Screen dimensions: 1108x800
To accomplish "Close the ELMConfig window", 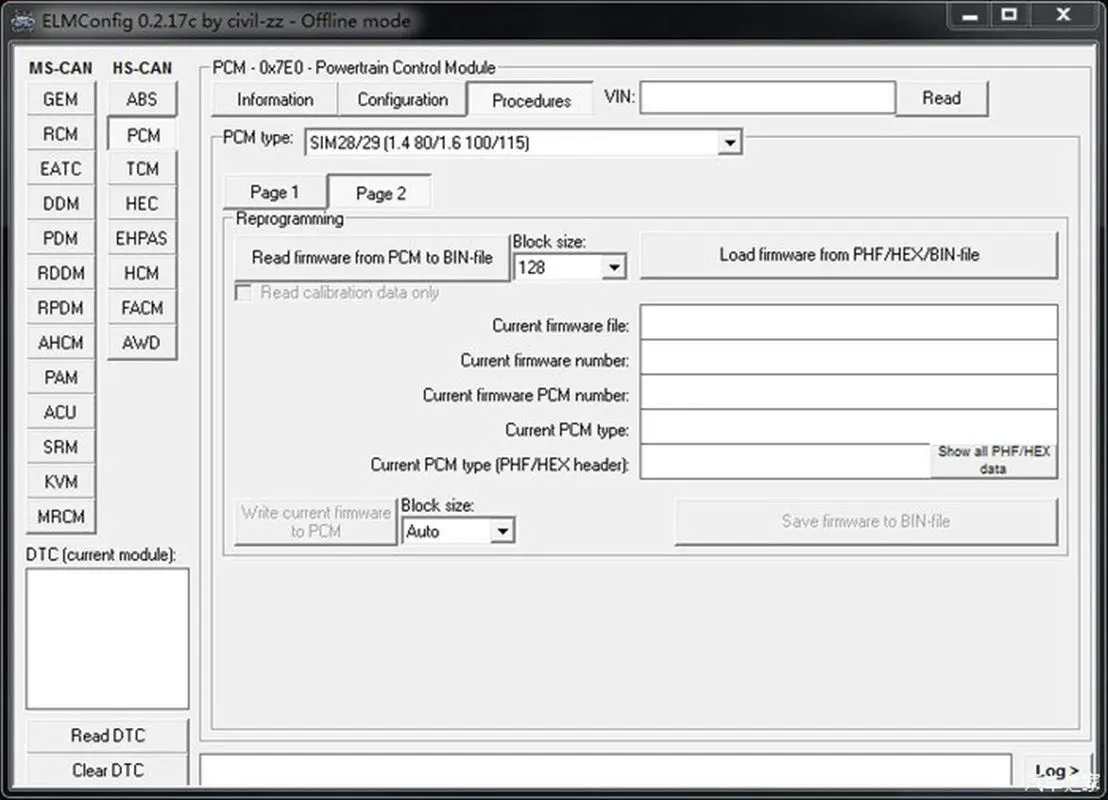I will tap(1063, 16).
